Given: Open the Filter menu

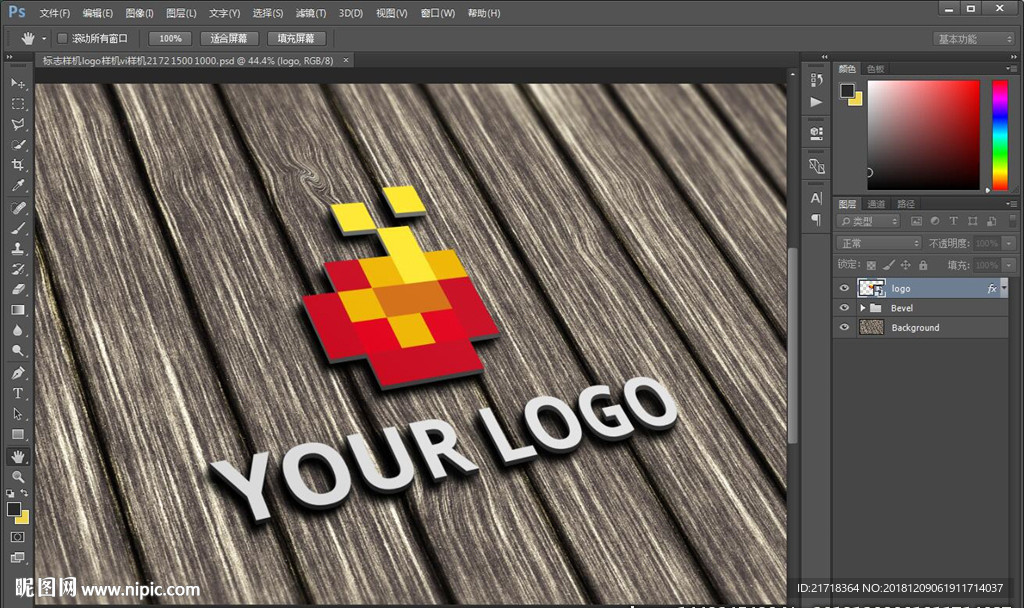Looking at the screenshot, I should click(311, 13).
